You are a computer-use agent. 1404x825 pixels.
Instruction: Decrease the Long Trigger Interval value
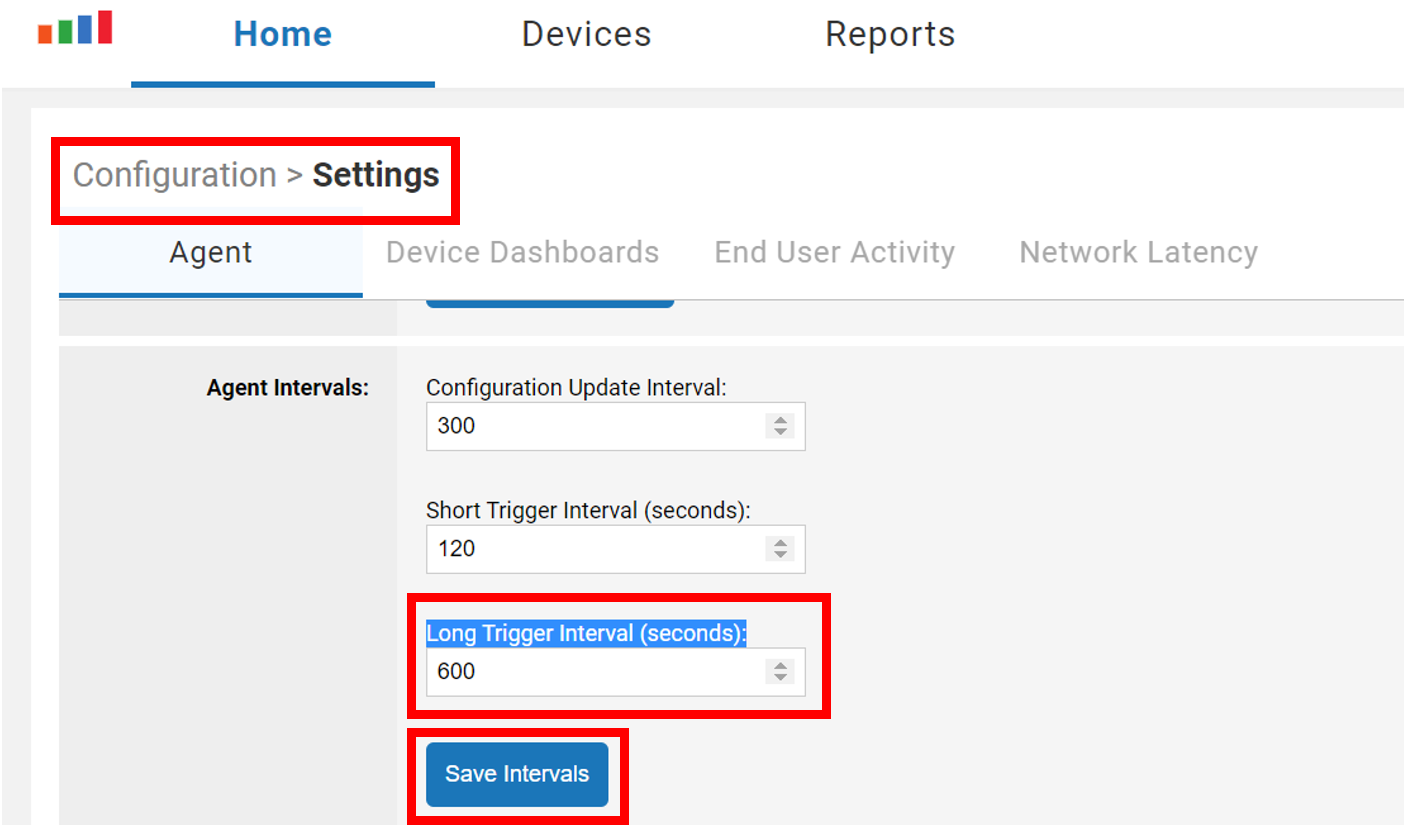coord(780,679)
